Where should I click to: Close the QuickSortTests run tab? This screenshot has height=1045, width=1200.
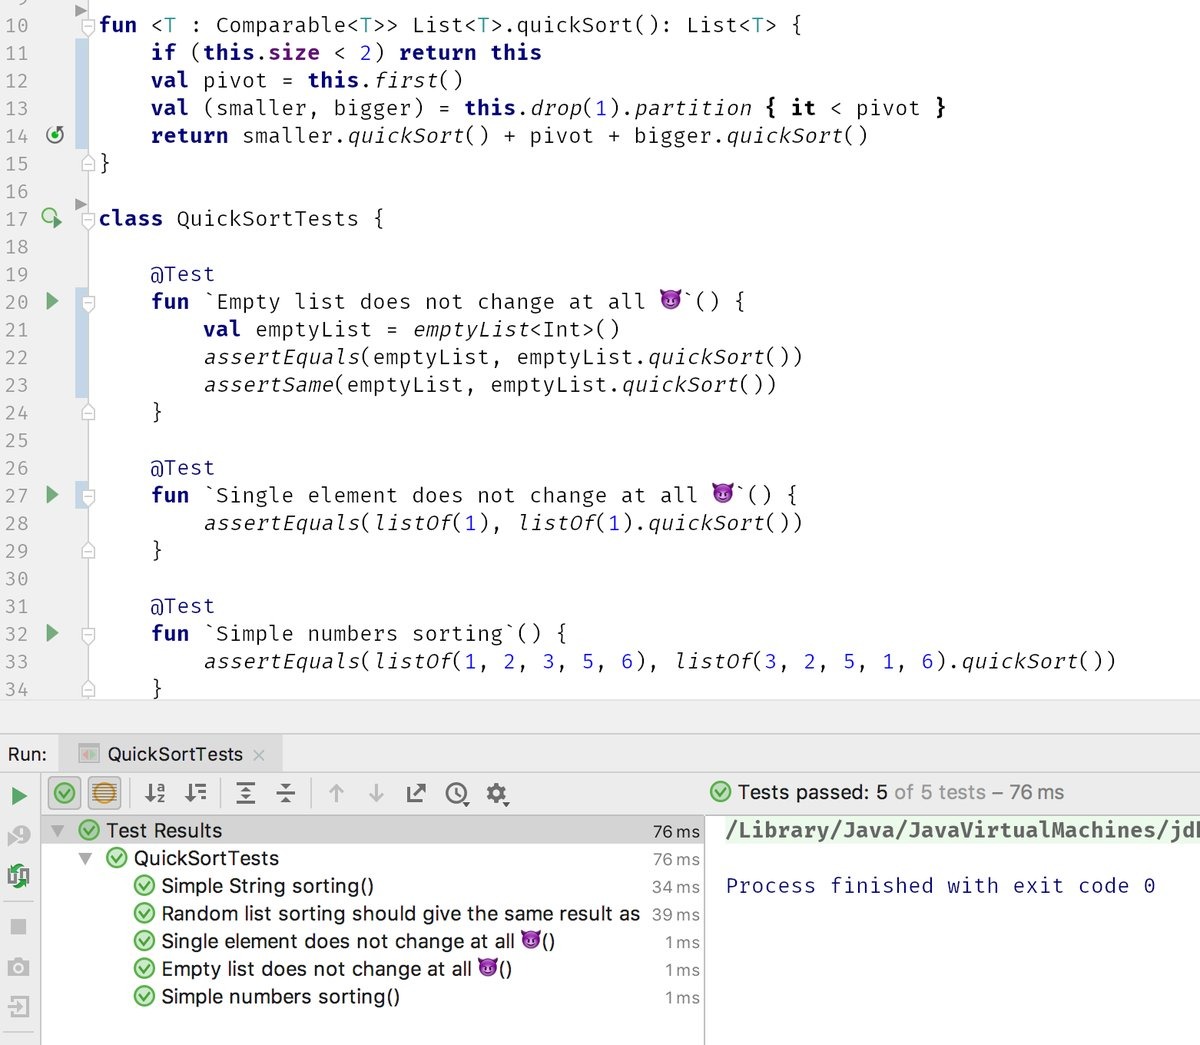(x=259, y=755)
